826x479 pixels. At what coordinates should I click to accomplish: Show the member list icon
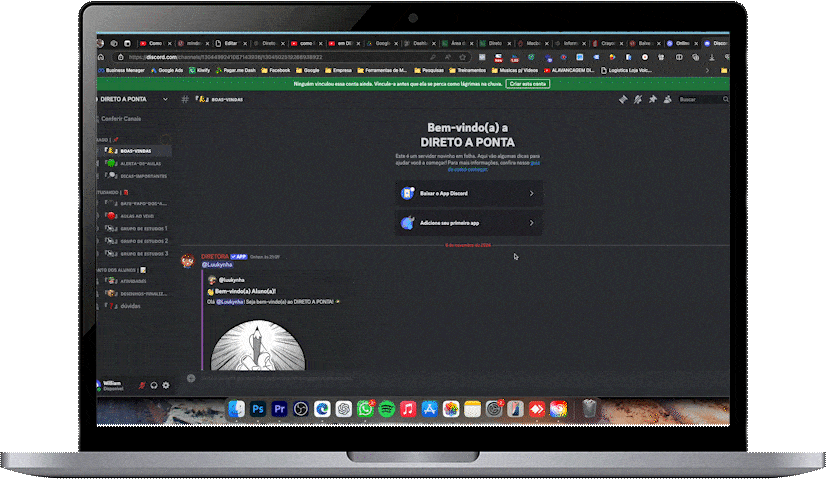coord(666,100)
